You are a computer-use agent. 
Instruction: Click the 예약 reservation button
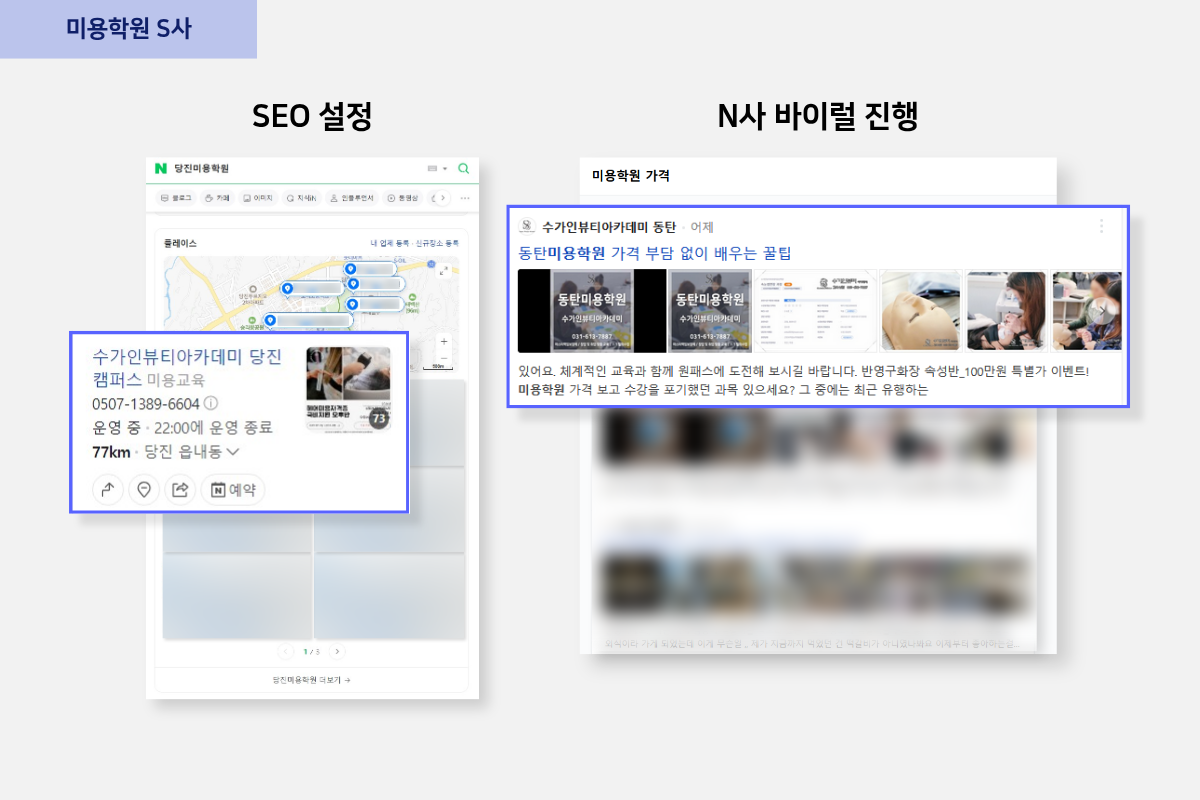pos(233,490)
